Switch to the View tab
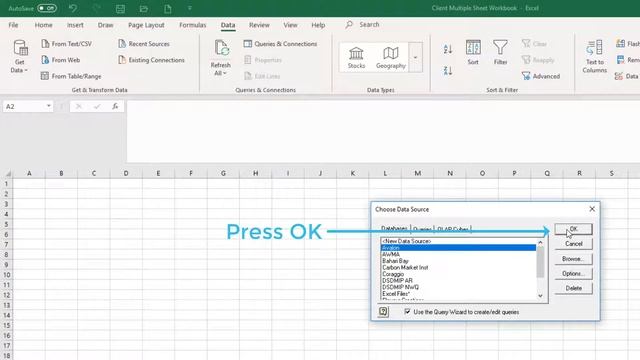Screen dimensions: 640x360 tap(291, 25)
